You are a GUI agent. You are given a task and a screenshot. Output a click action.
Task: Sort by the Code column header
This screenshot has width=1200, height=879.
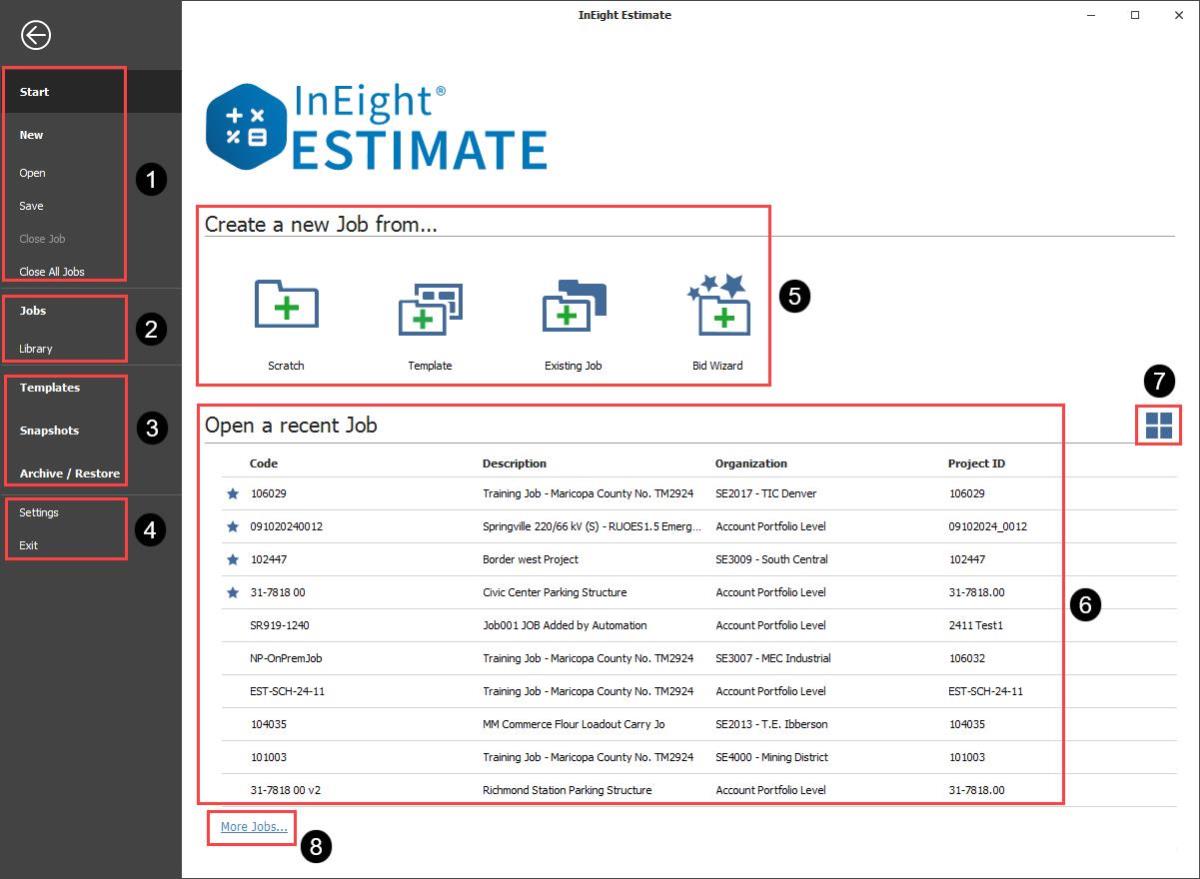click(264, 463)
